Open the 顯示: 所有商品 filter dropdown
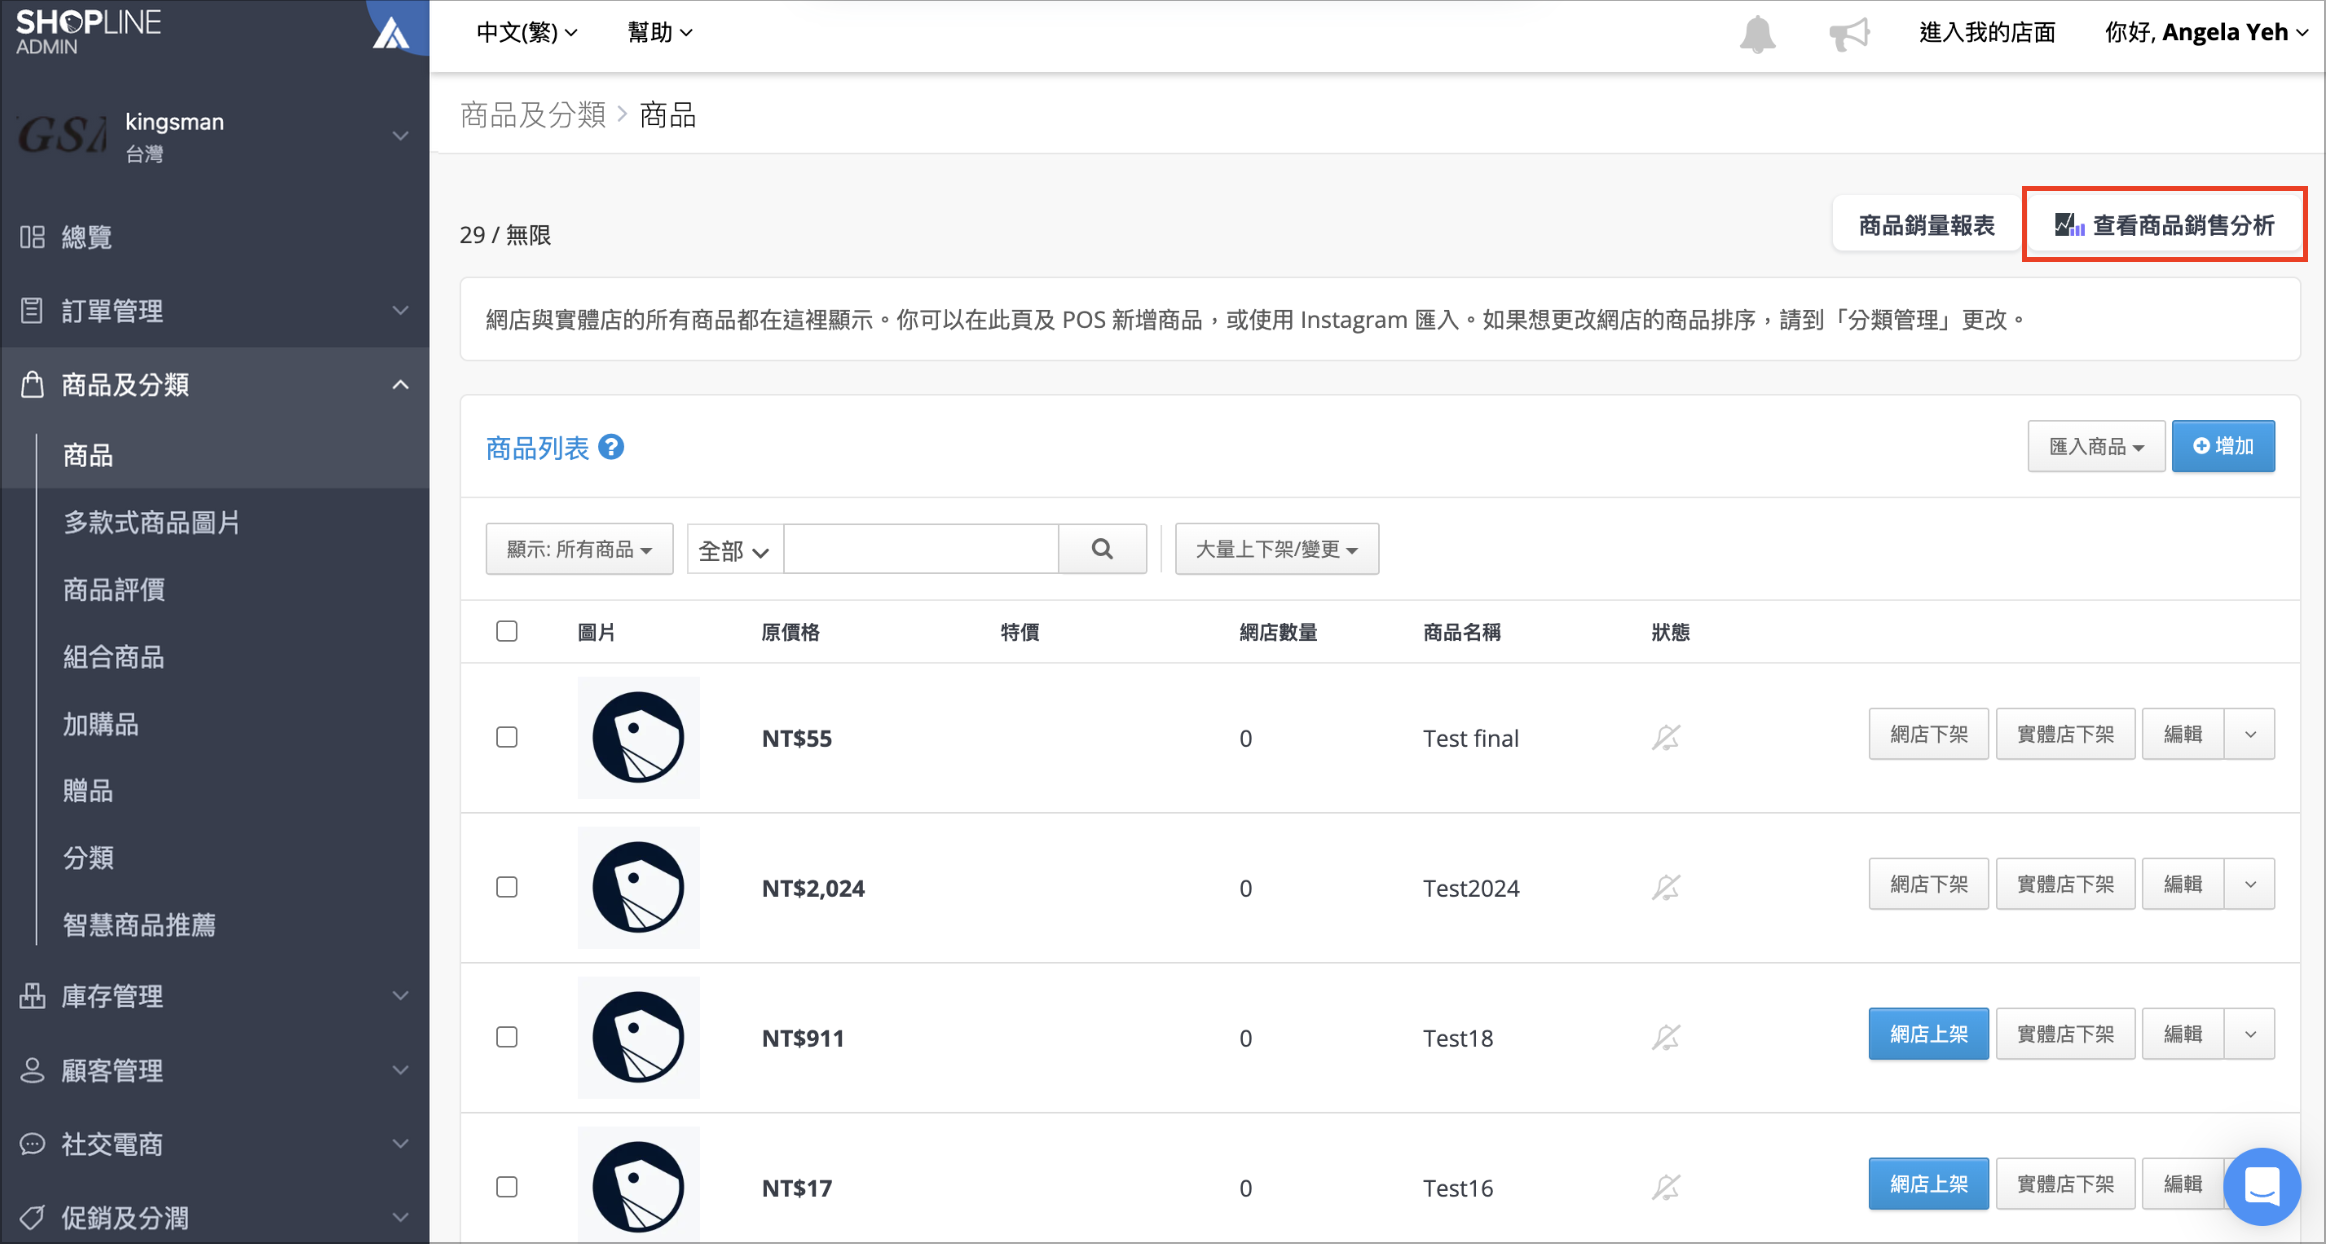This screenshot has width=2326, height=1244. click(x=579, y=550)
